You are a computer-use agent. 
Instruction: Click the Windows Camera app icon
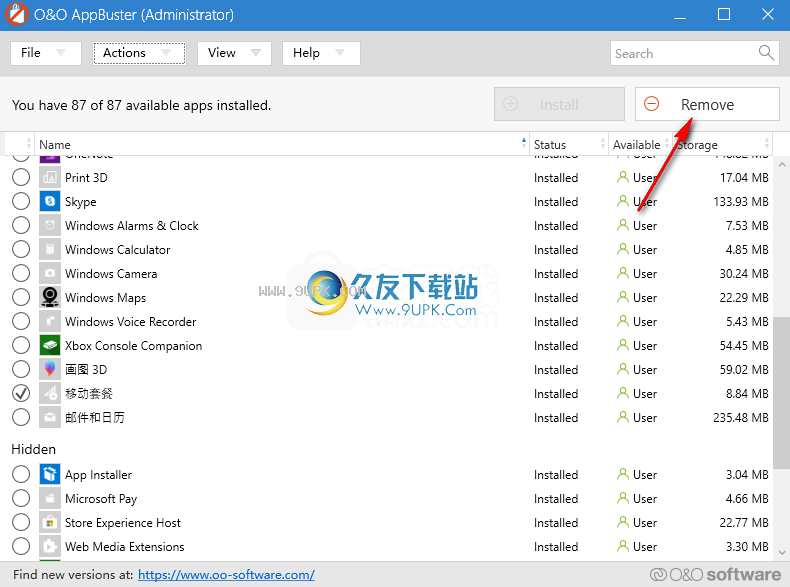(x=50, y=273)
